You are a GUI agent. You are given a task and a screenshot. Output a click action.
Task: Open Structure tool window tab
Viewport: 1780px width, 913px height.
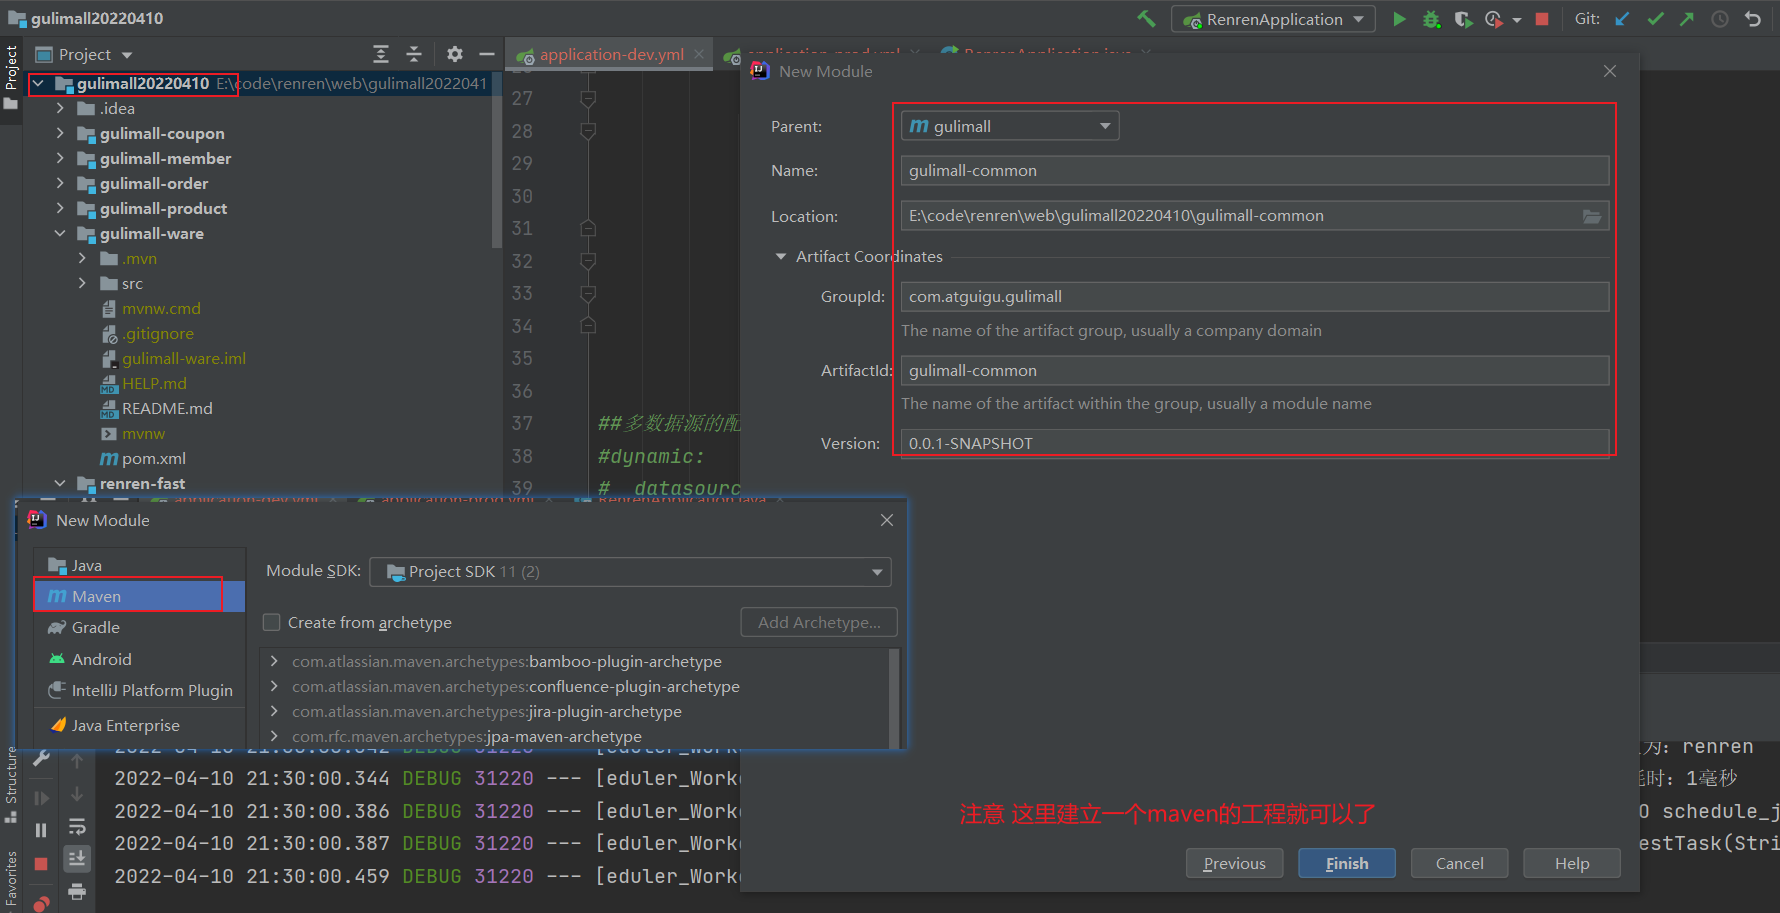click(x=11, y=785)
